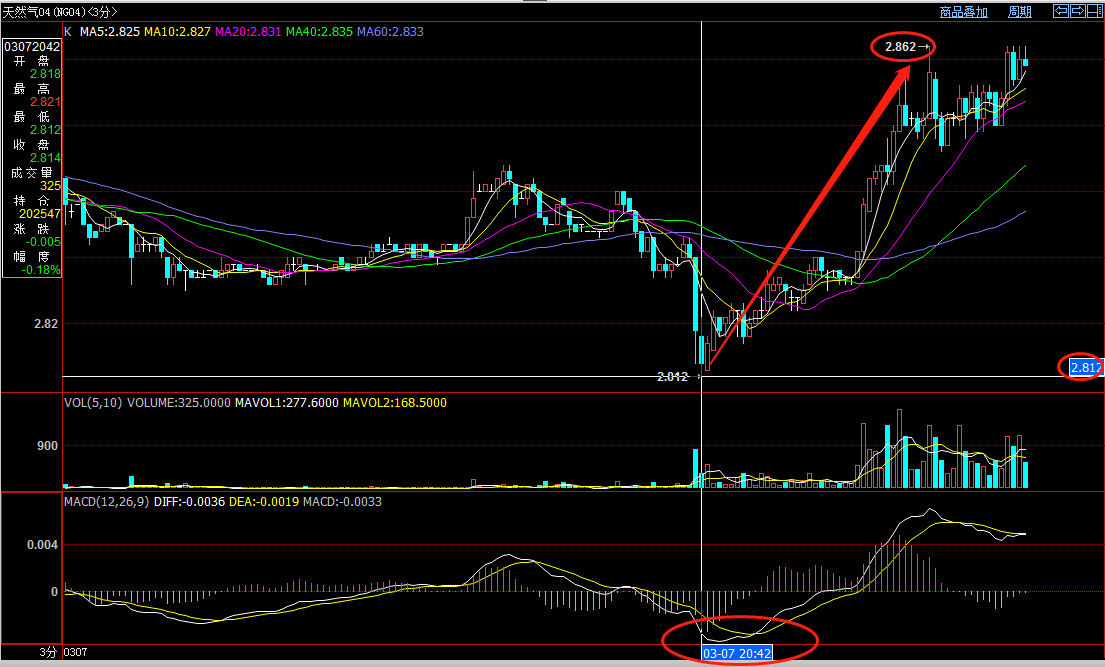Click the MAVOL2 yellow volume label

click(394, 403)
